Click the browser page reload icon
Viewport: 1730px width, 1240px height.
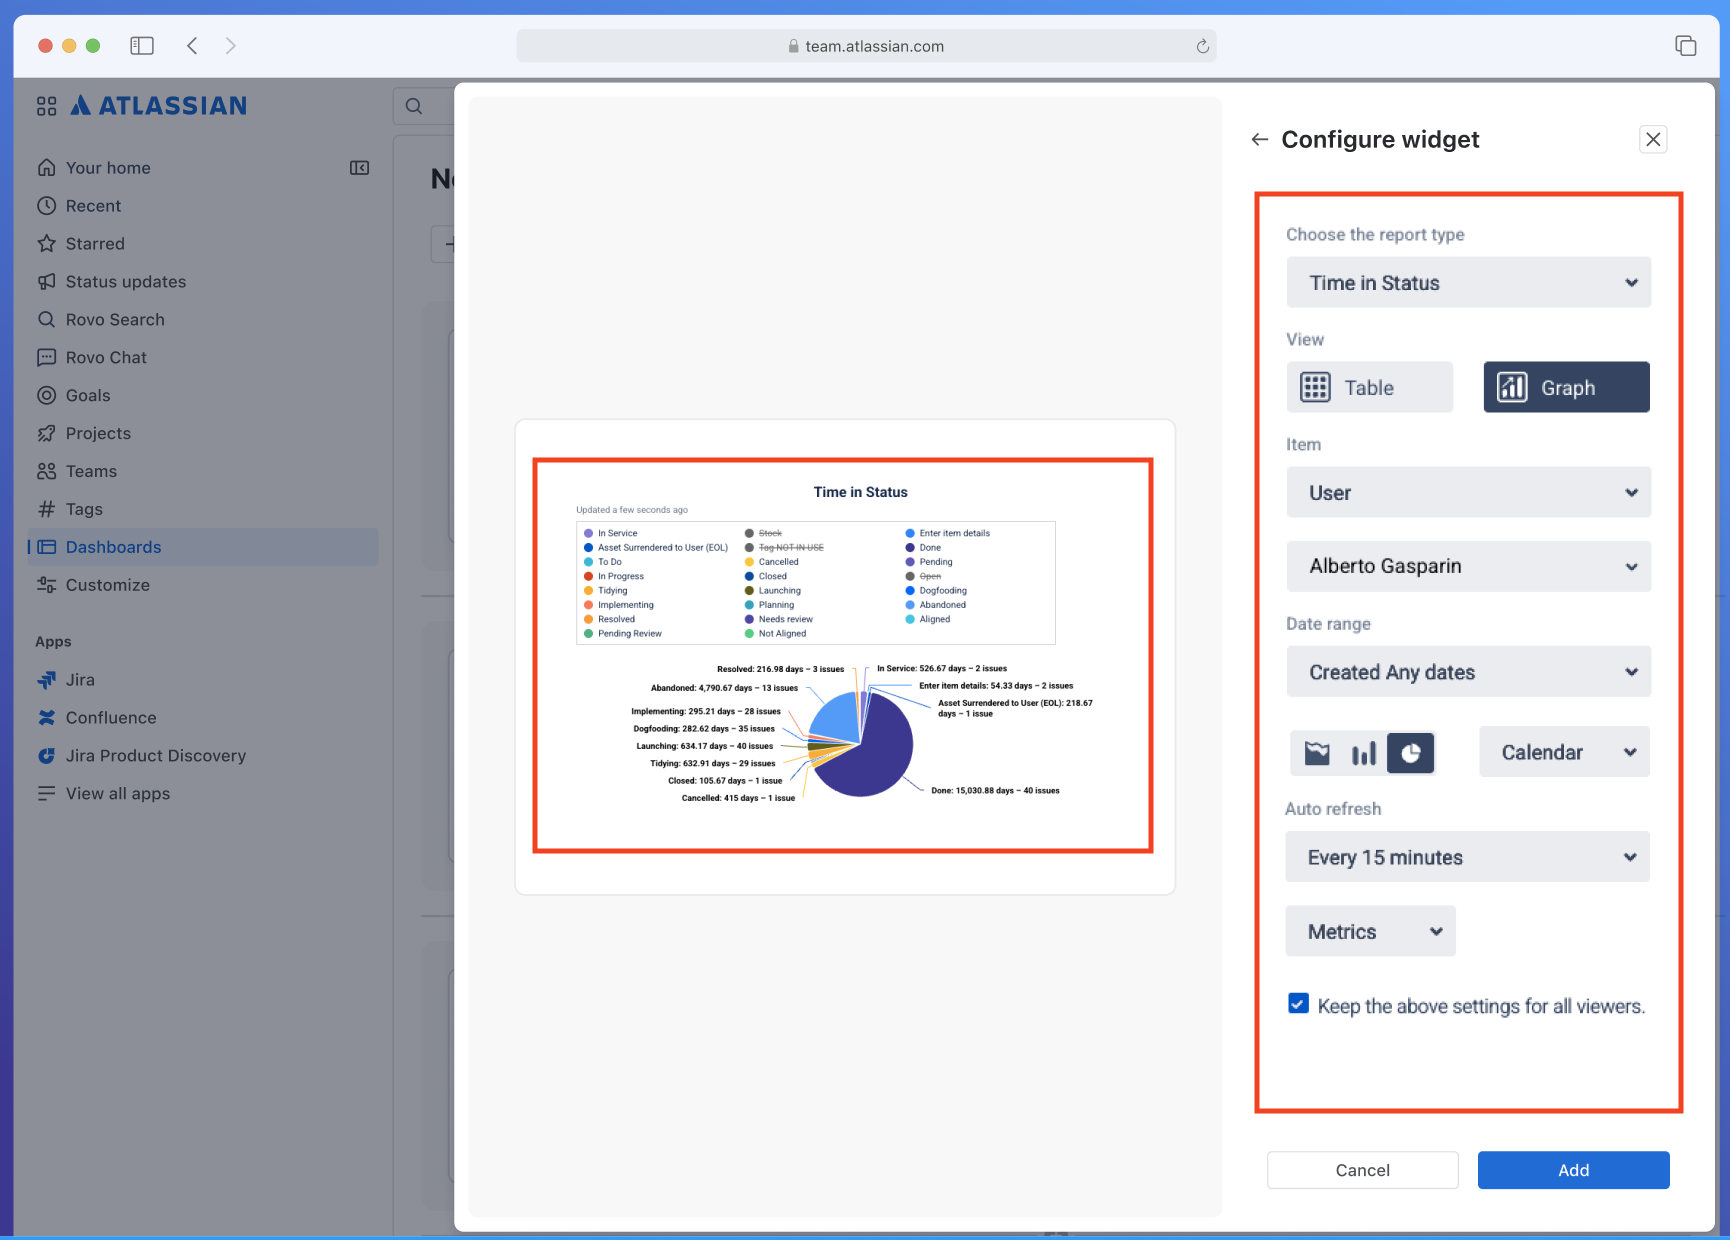tap(1202, 46)
